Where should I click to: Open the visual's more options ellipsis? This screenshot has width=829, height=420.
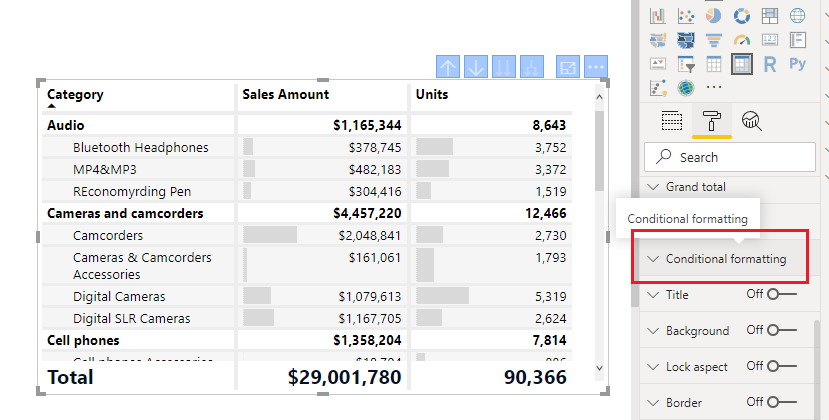pyautogui.click(x=596, y=67)
